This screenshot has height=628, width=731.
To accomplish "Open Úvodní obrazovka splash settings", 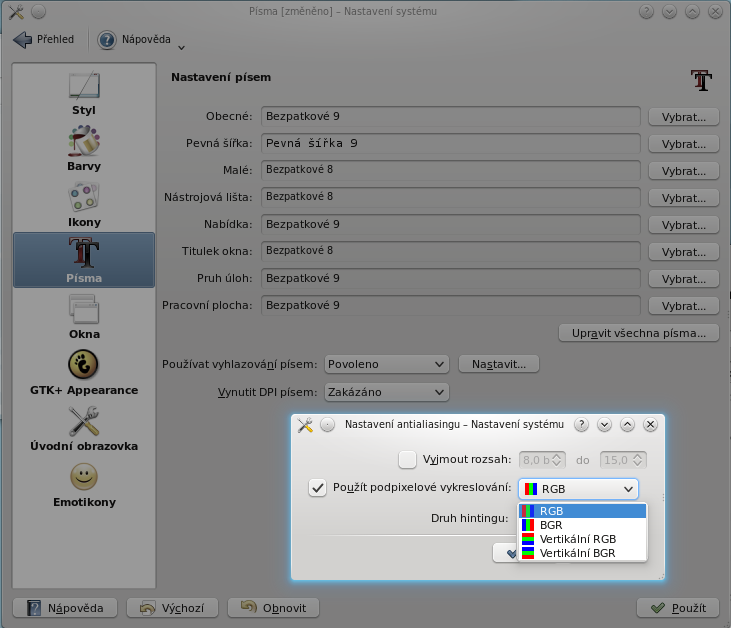I will (x=84, y=428).
